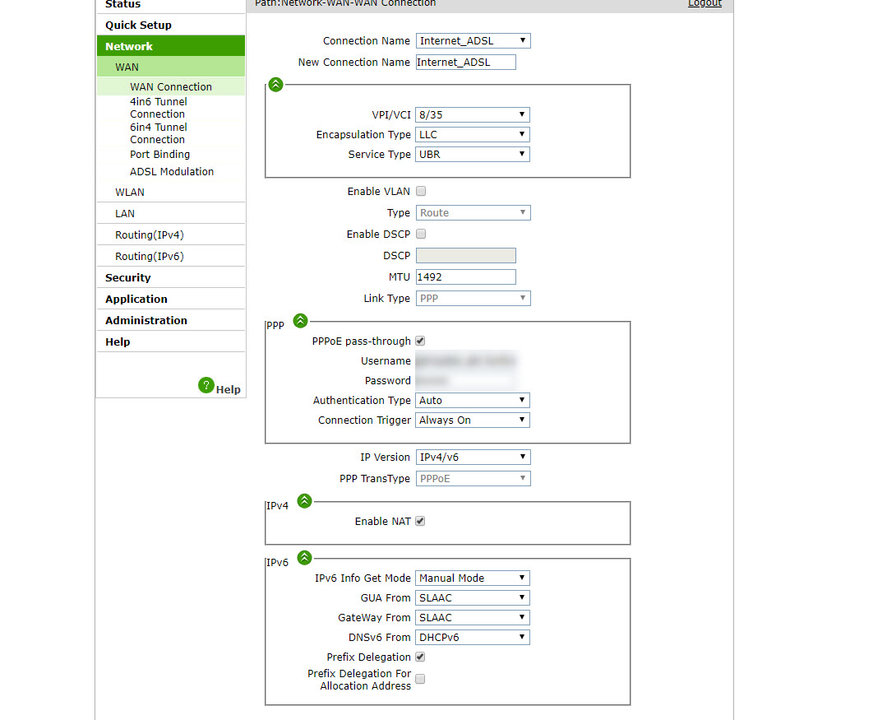The width and height of the screenshot is (887, 720).
Task: Open the Connection Trigger dropdown
Action: coord(472,420)
